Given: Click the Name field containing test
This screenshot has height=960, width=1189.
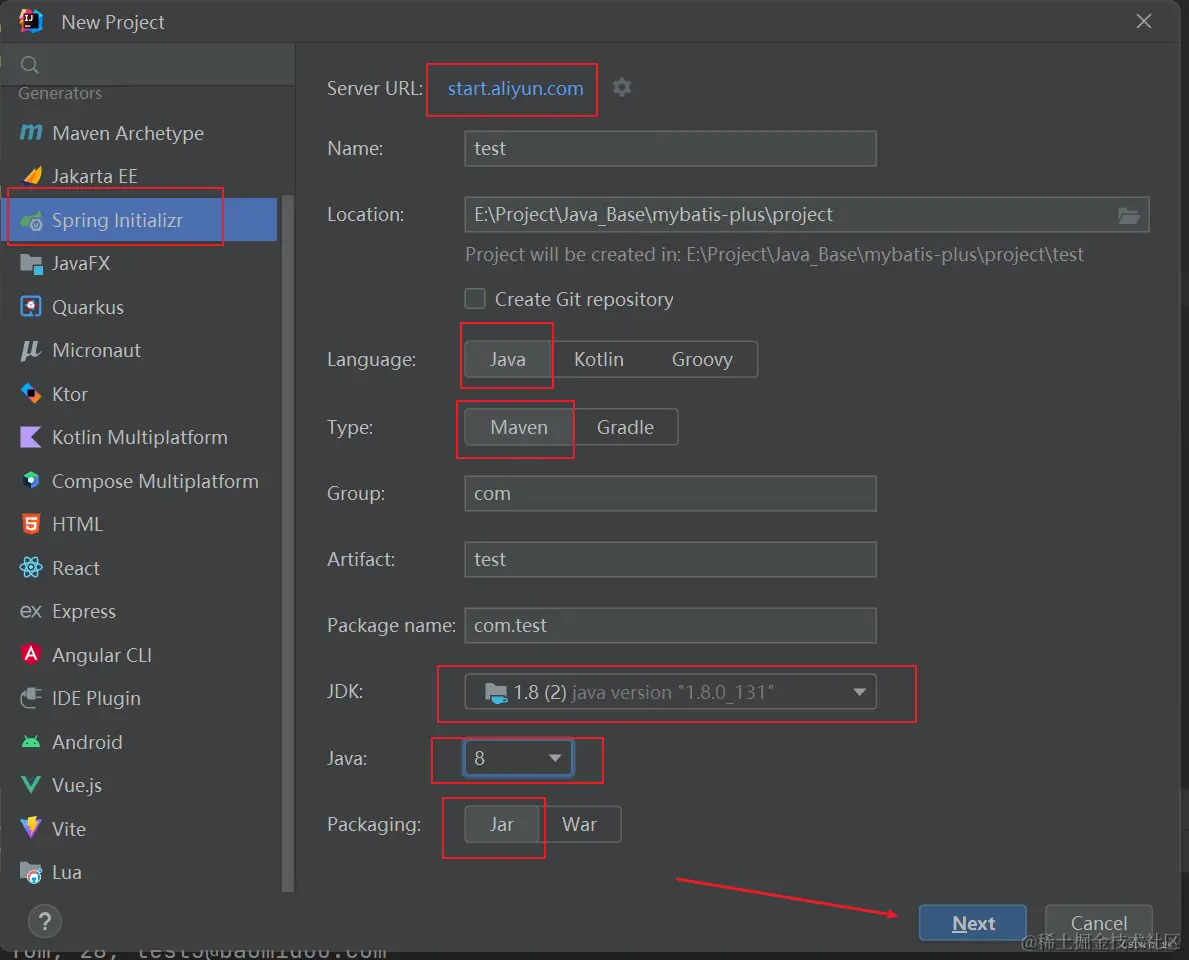Looking at the screenshot, I should [x=670, y=149].
